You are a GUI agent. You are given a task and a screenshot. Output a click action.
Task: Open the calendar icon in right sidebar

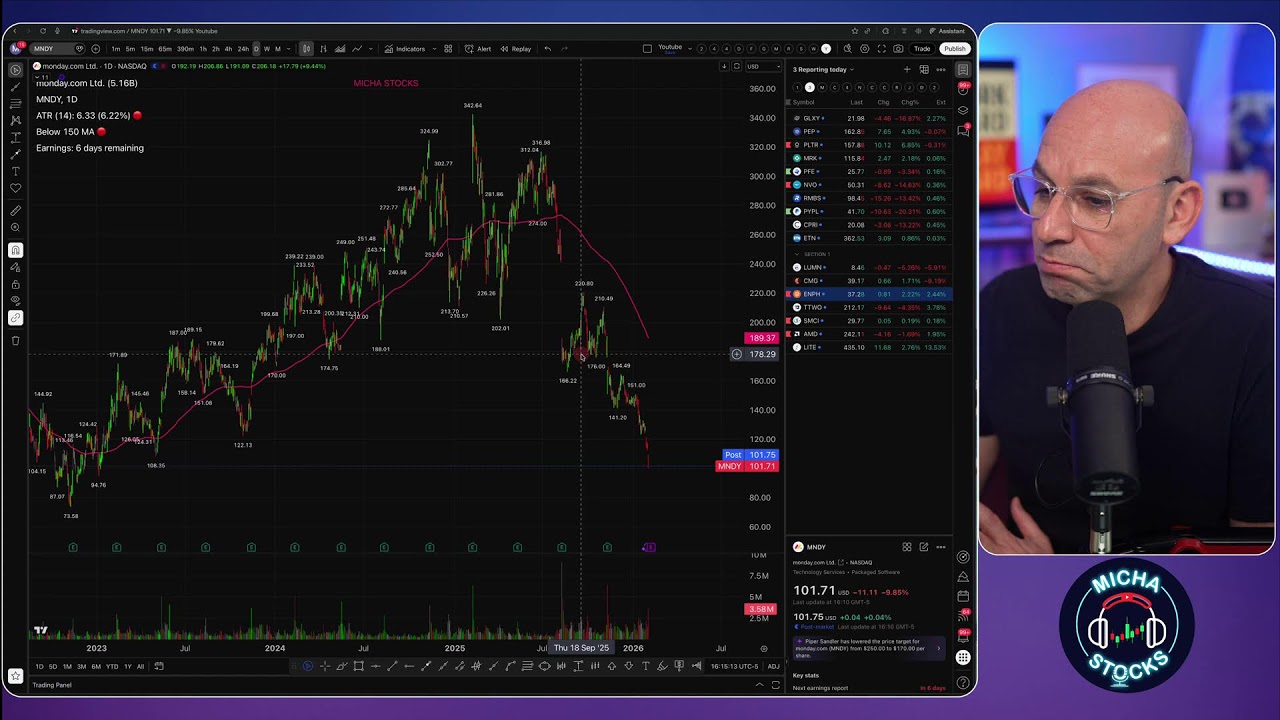[963, 596]
